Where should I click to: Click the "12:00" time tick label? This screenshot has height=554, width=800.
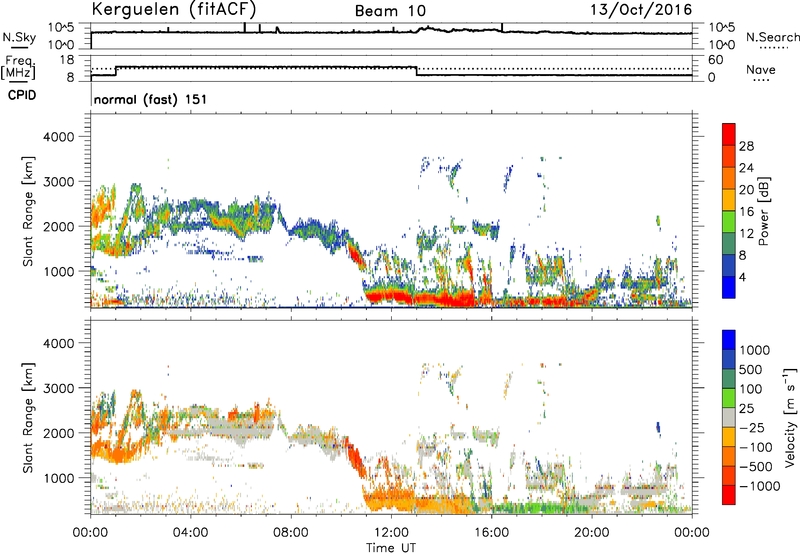coord(391,533)
